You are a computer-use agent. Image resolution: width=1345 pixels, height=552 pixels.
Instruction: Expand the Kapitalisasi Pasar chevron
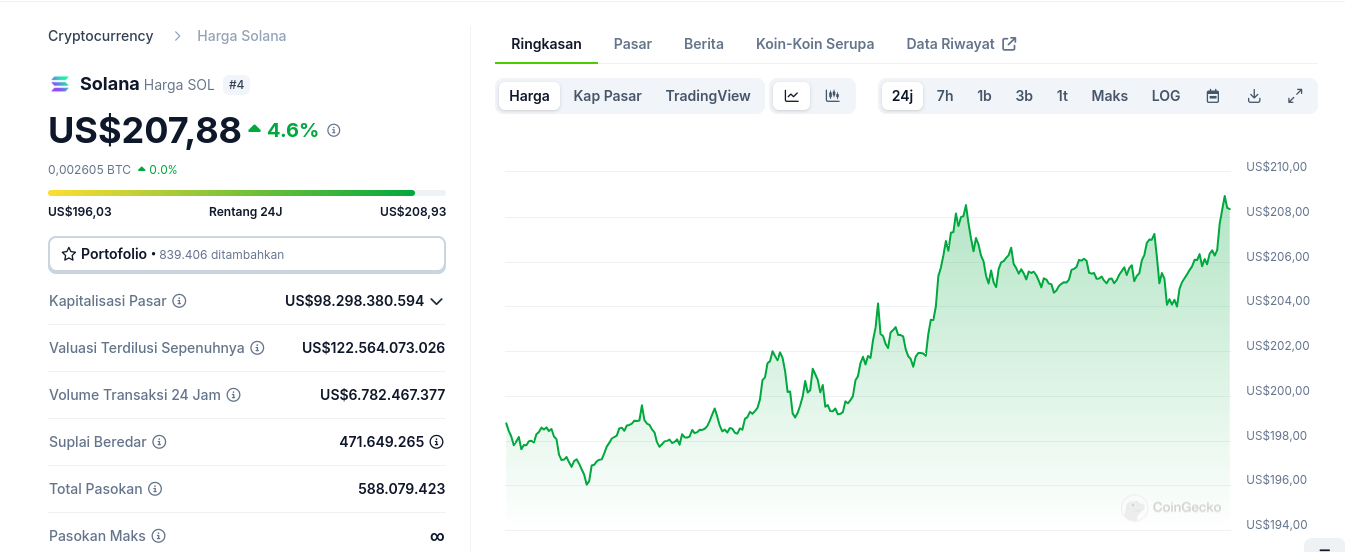(436, 301)
